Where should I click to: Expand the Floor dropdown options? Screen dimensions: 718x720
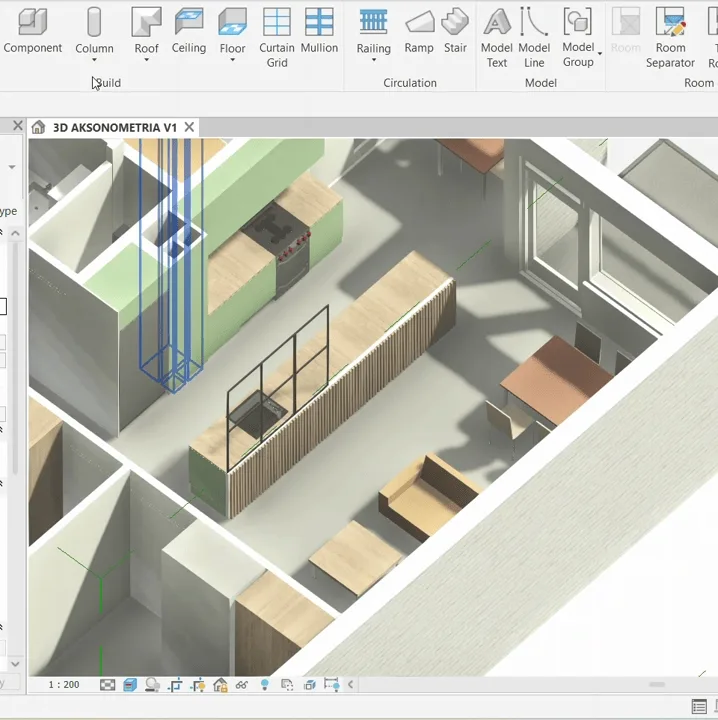pos(232,61)
